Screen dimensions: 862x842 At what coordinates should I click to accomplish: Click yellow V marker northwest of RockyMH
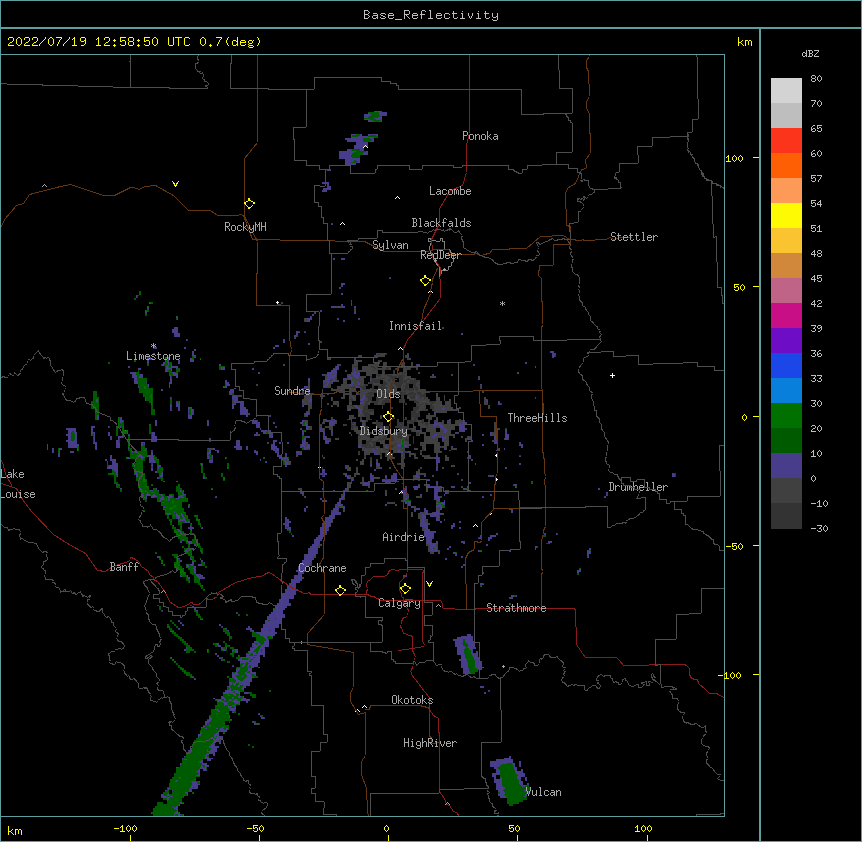pos(175,184)
